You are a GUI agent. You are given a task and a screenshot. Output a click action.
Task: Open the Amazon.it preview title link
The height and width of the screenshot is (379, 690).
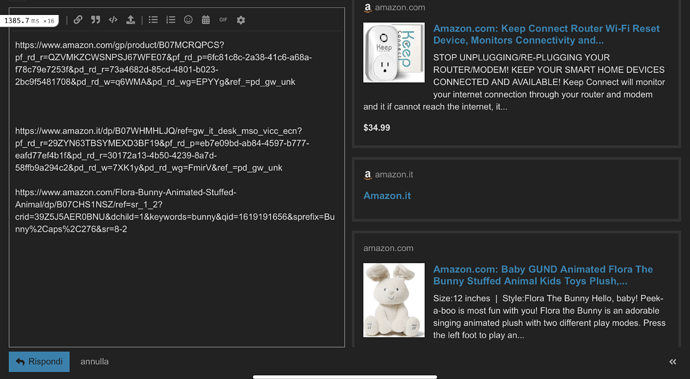pos(387,195)
